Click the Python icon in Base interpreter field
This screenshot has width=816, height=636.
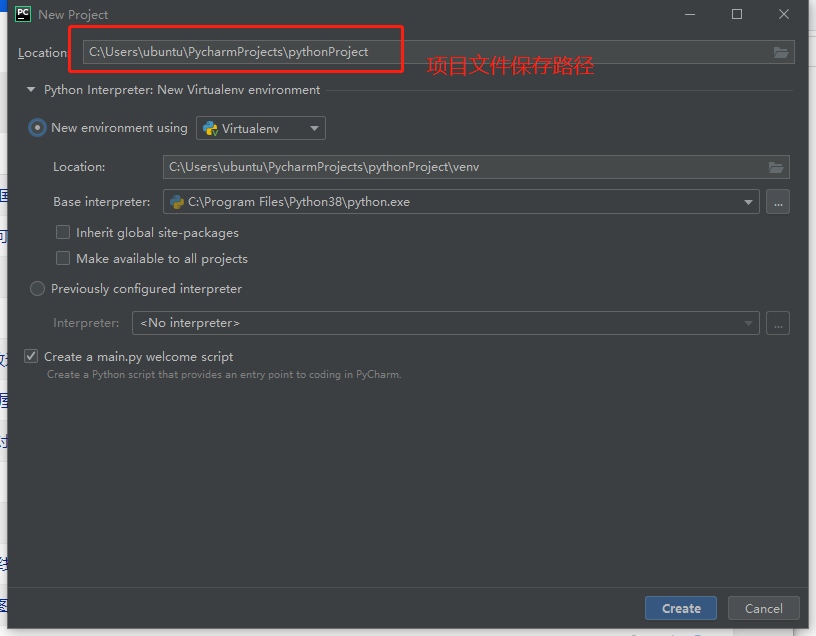(x=177, y=202)
